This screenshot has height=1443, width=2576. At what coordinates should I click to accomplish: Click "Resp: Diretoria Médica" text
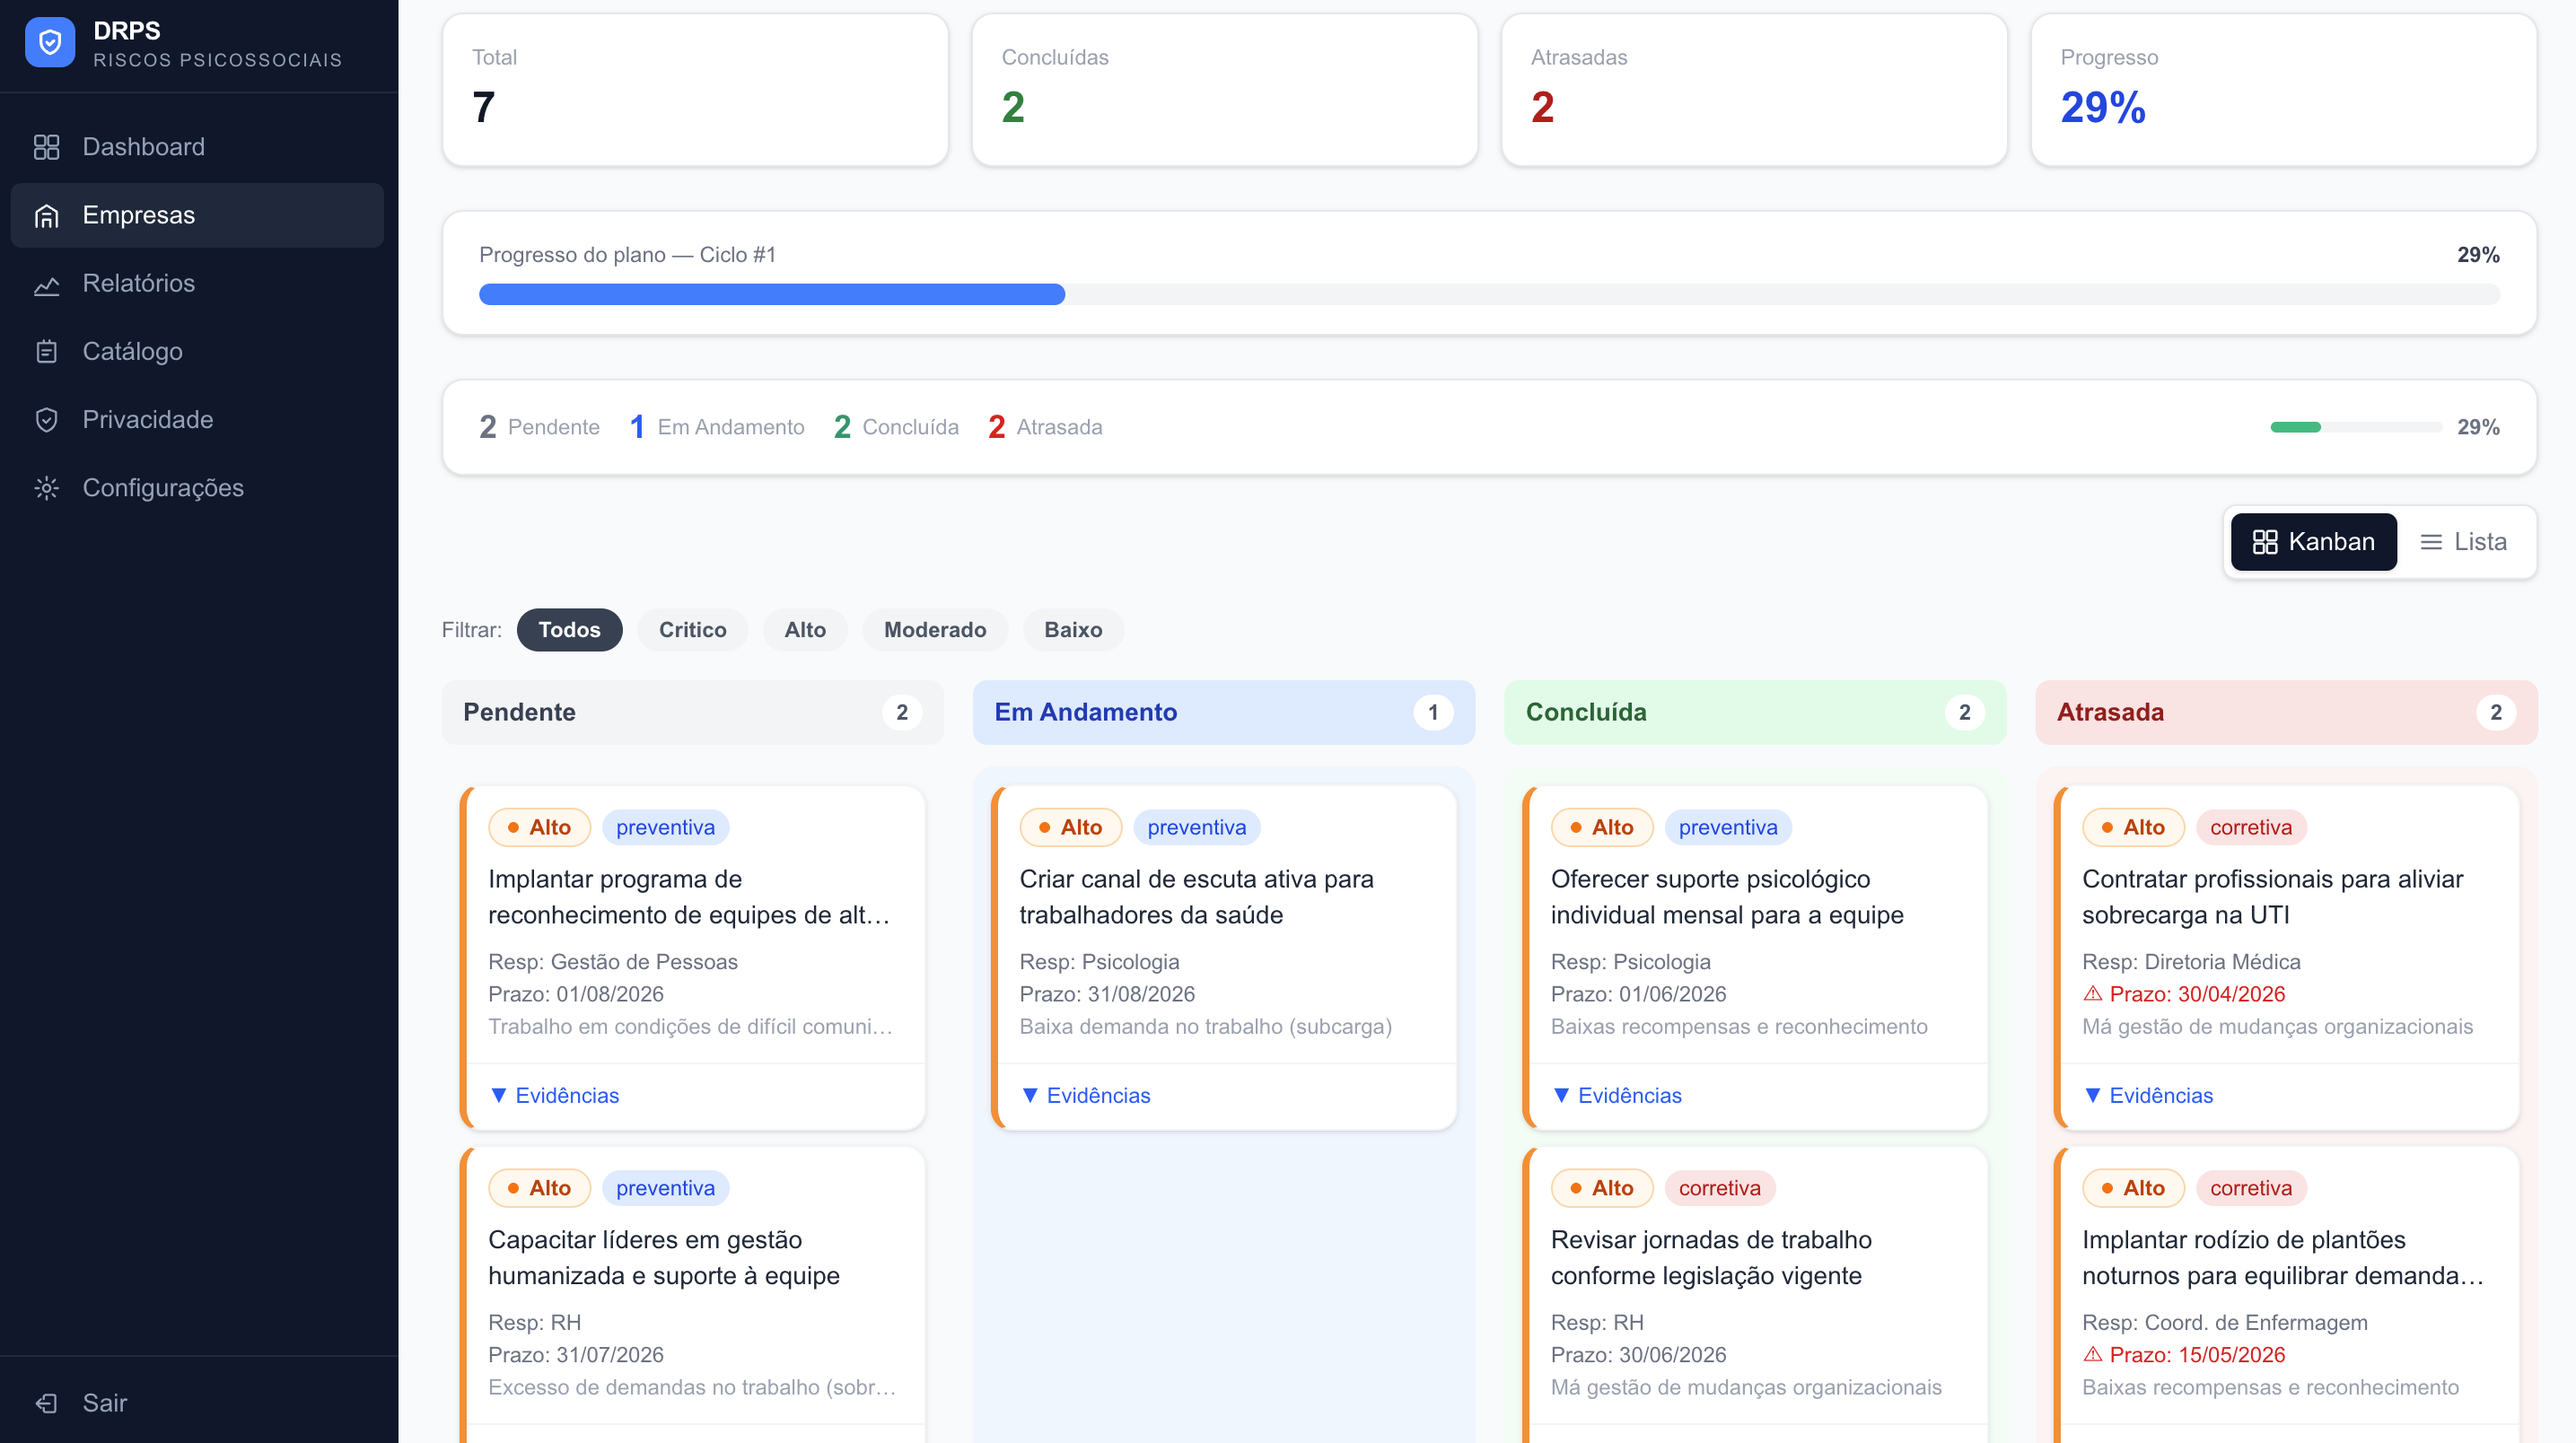click(x=2191, y=962)
